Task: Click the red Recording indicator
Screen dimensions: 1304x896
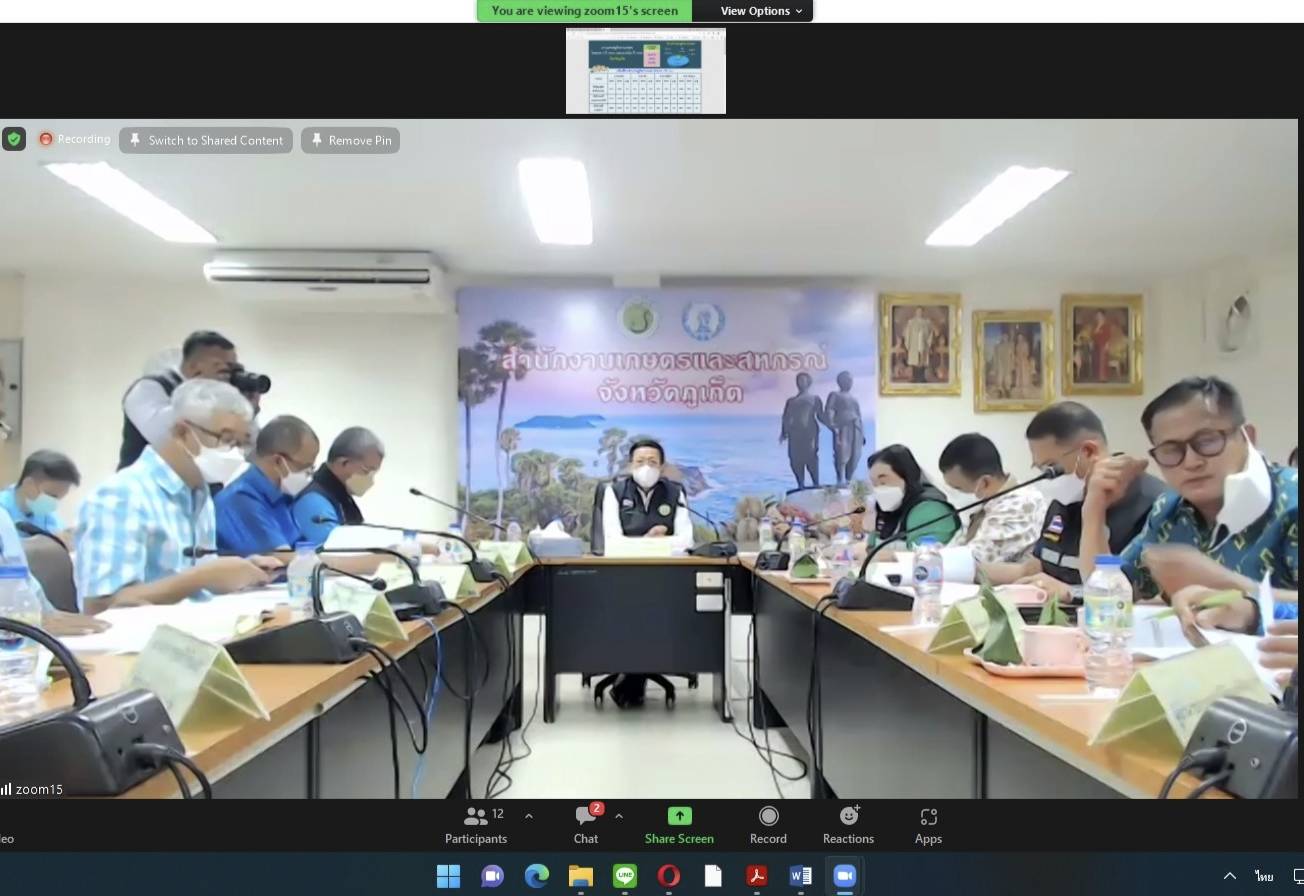Action: click(x=75, y=139)
